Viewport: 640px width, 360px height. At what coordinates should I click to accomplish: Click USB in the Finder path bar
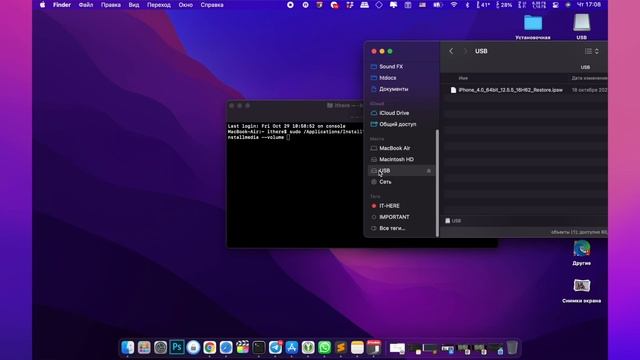pyautogui.click(x=453, y=221)
